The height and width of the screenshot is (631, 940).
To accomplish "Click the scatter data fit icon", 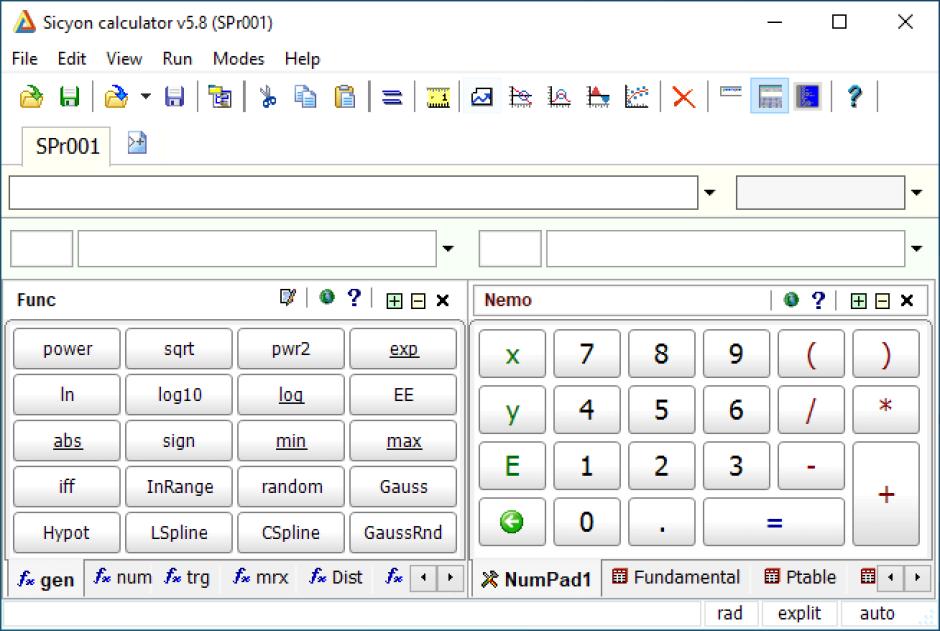I will (636, 96).
